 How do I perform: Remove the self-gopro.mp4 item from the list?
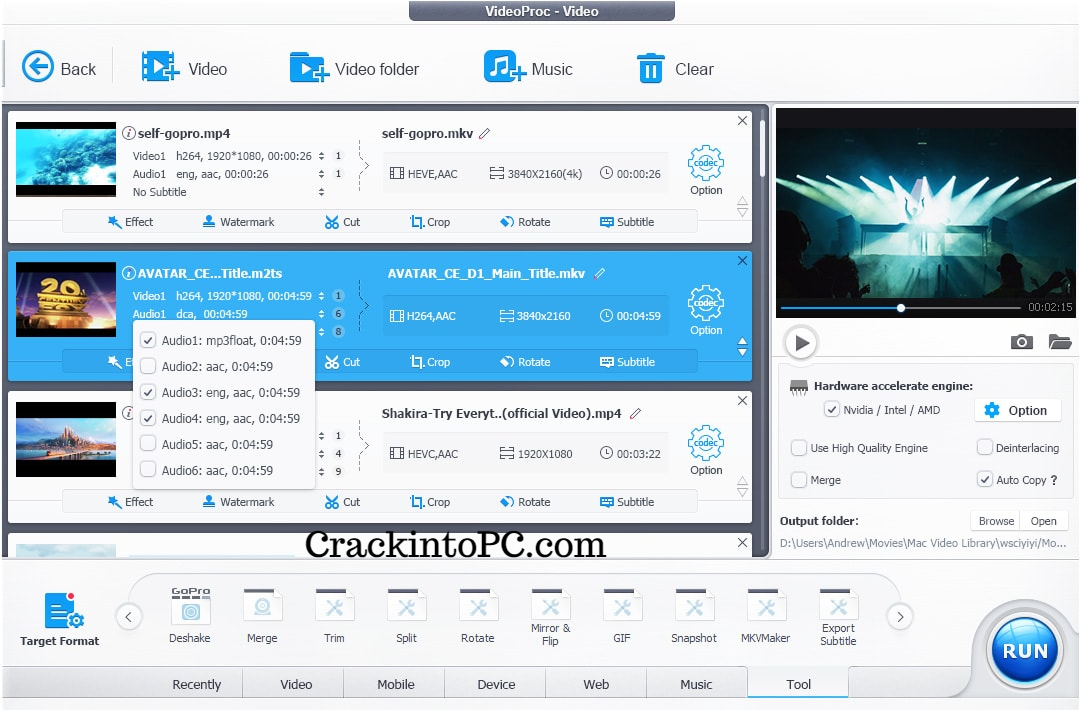click(742, 121)
